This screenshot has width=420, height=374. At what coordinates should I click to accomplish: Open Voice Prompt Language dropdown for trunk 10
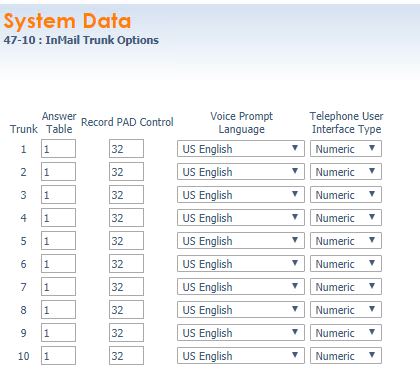coord(241,356)
